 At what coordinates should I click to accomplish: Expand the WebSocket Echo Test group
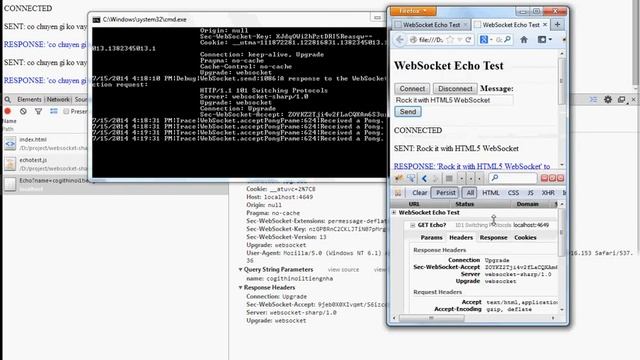(x=394, y=212)
